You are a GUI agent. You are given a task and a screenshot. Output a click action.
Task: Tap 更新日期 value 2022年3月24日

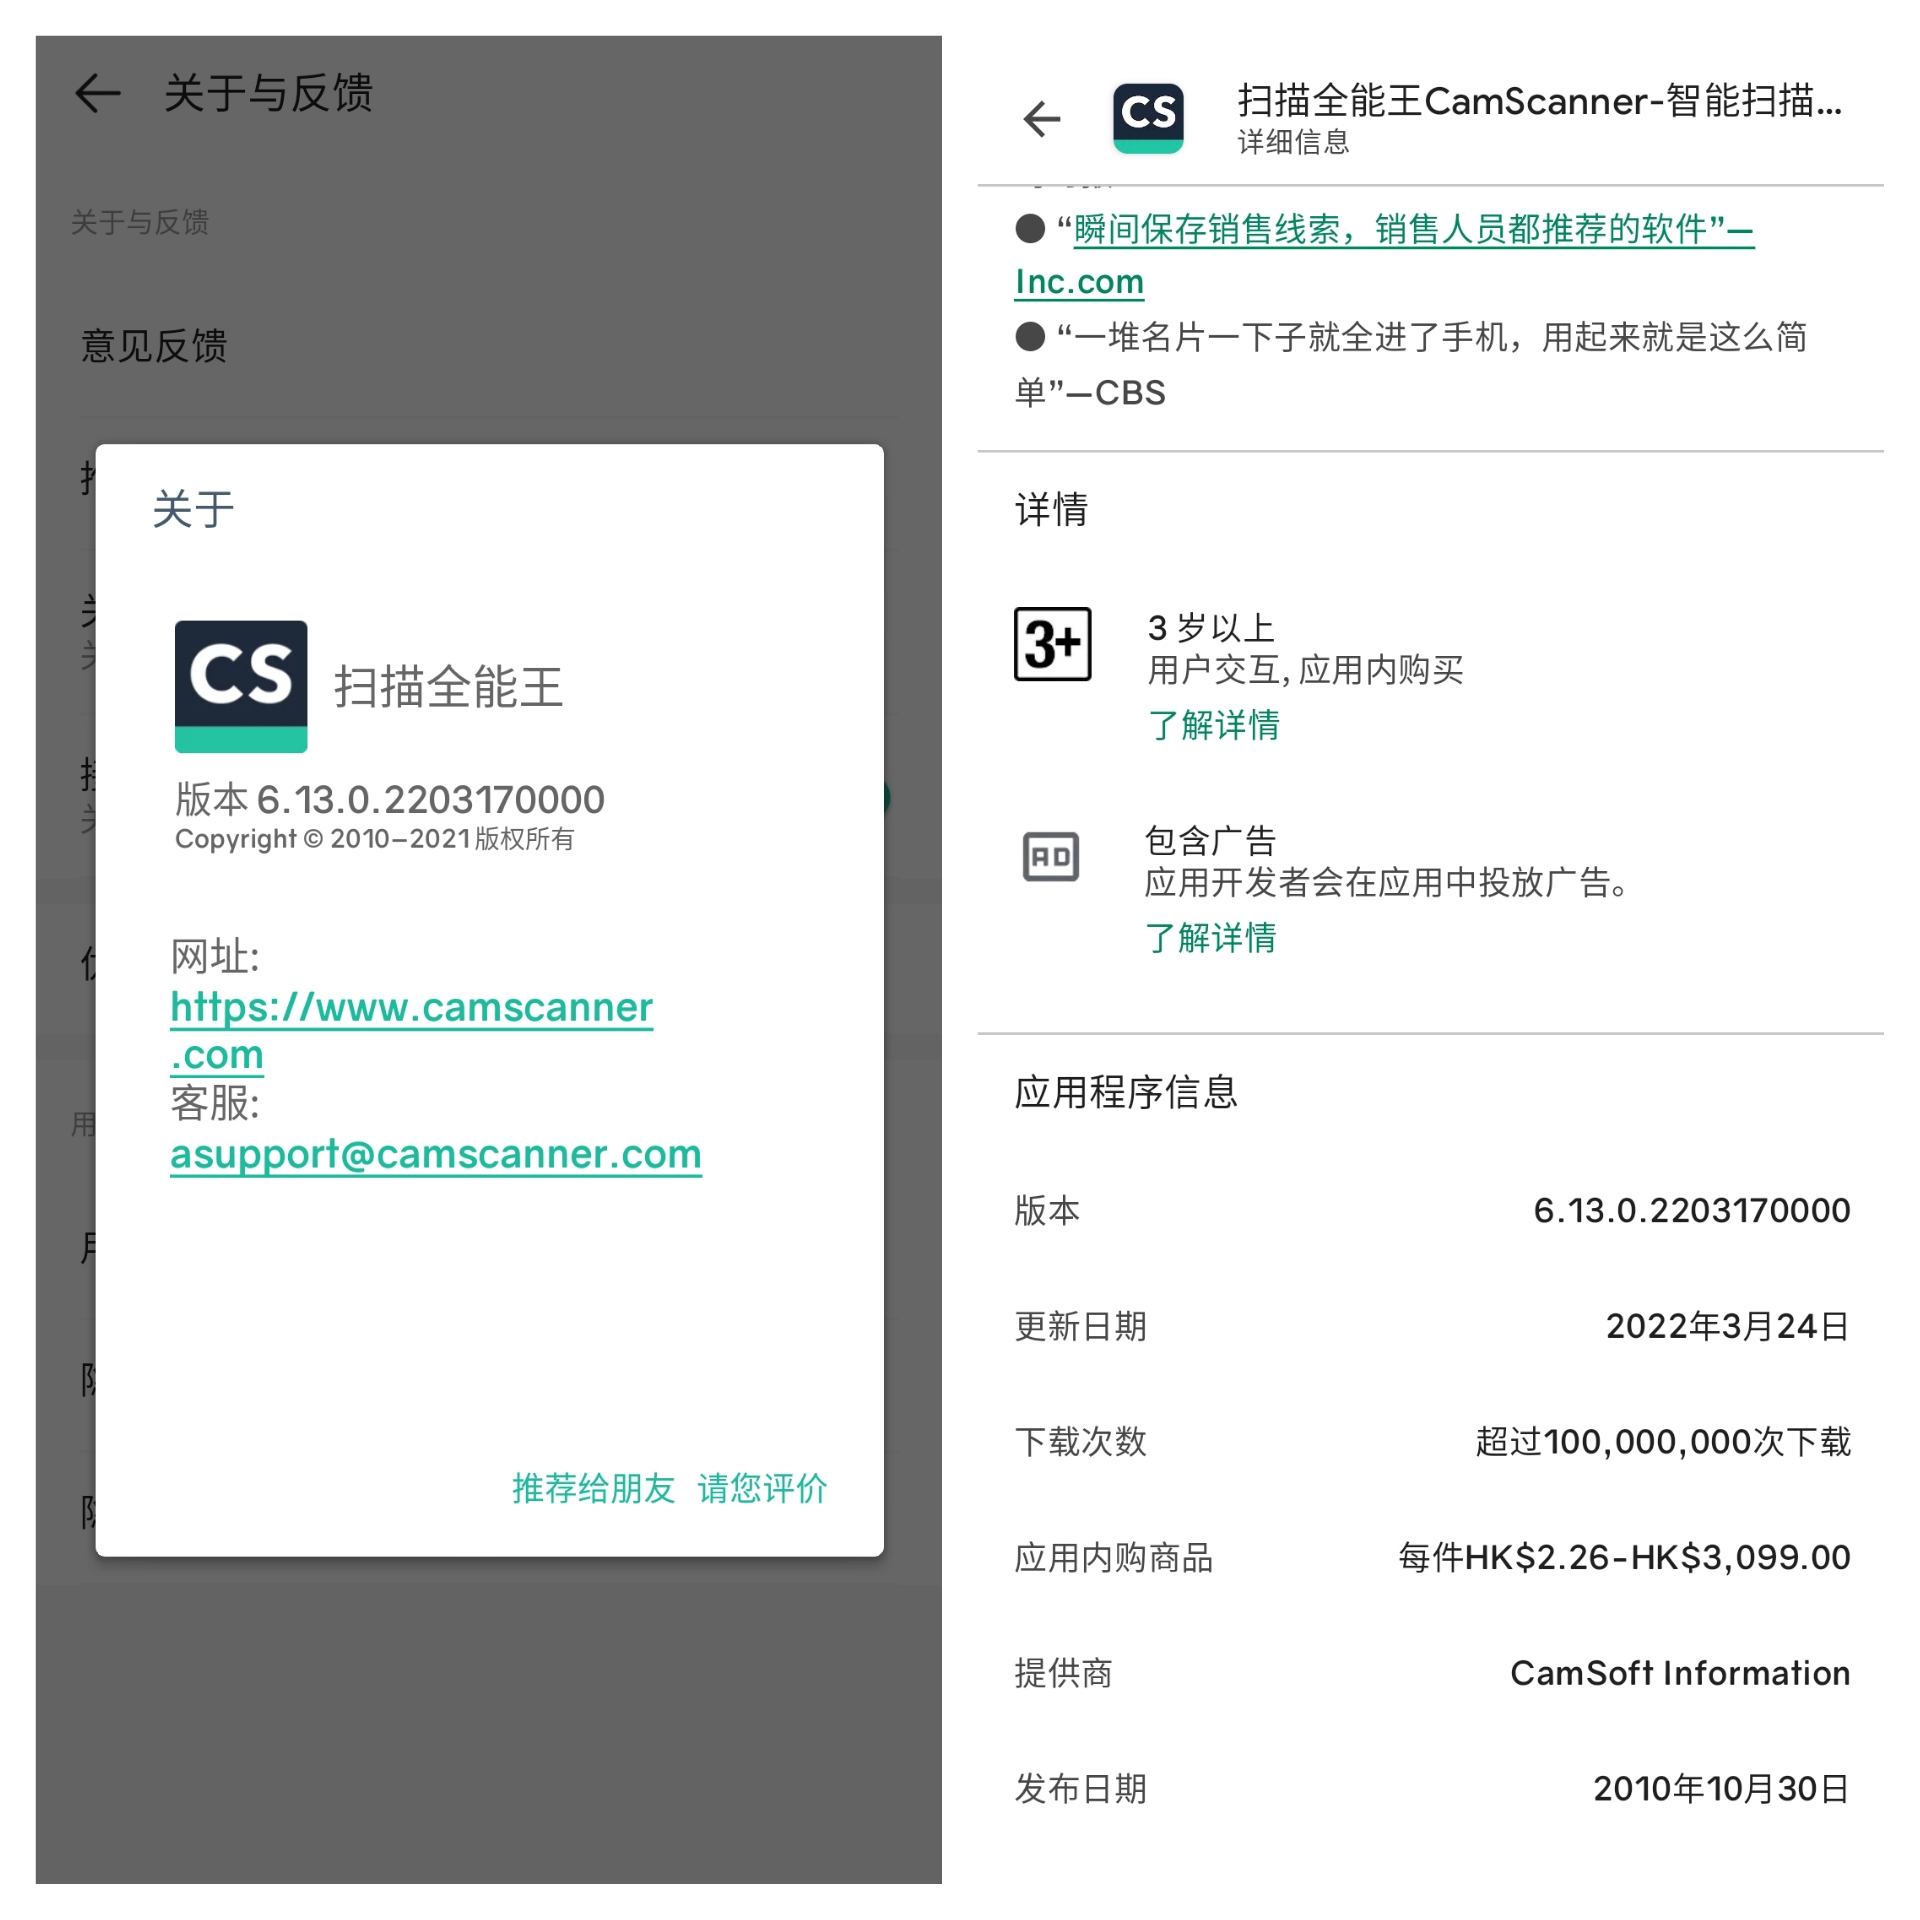click(x=1728, y=1326)
